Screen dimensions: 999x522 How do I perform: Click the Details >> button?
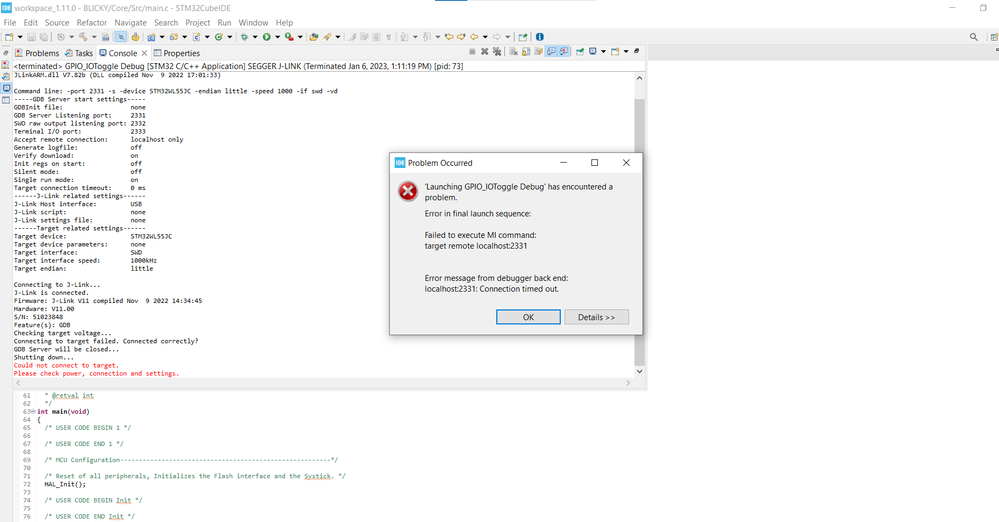click(596, 317)
